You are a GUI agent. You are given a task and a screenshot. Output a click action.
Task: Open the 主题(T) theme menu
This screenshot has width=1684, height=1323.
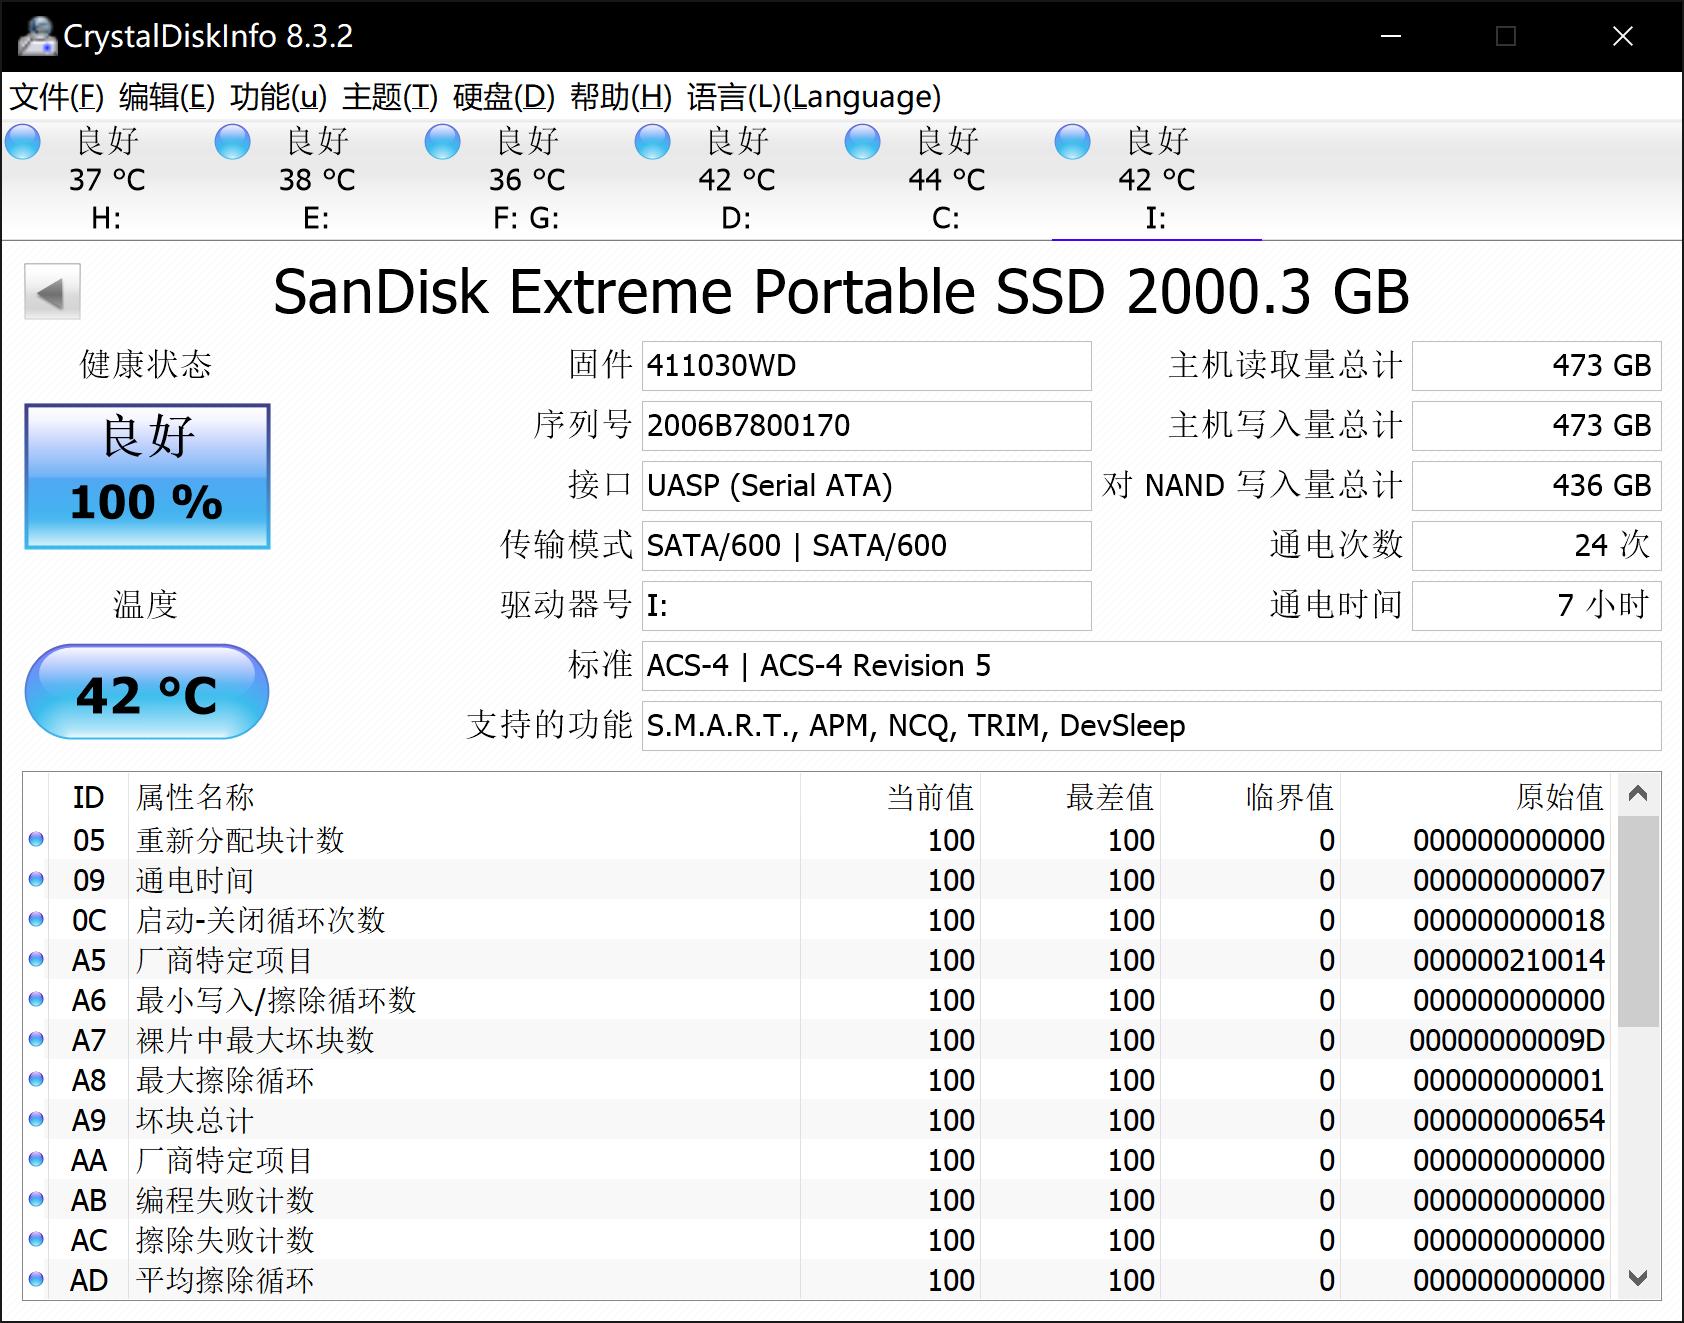click(x=388, y=98)
